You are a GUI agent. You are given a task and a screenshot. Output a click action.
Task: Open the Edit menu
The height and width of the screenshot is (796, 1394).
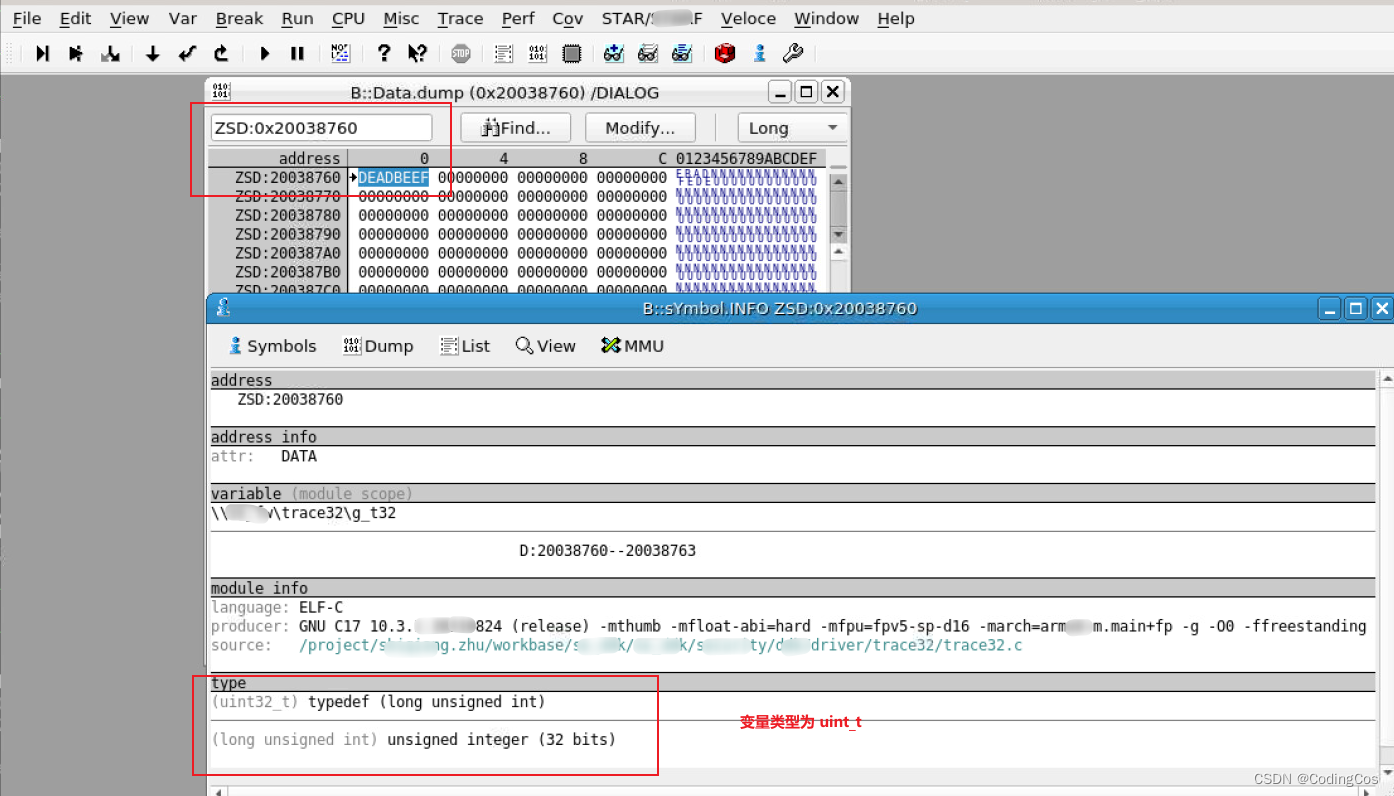point(75,18)
